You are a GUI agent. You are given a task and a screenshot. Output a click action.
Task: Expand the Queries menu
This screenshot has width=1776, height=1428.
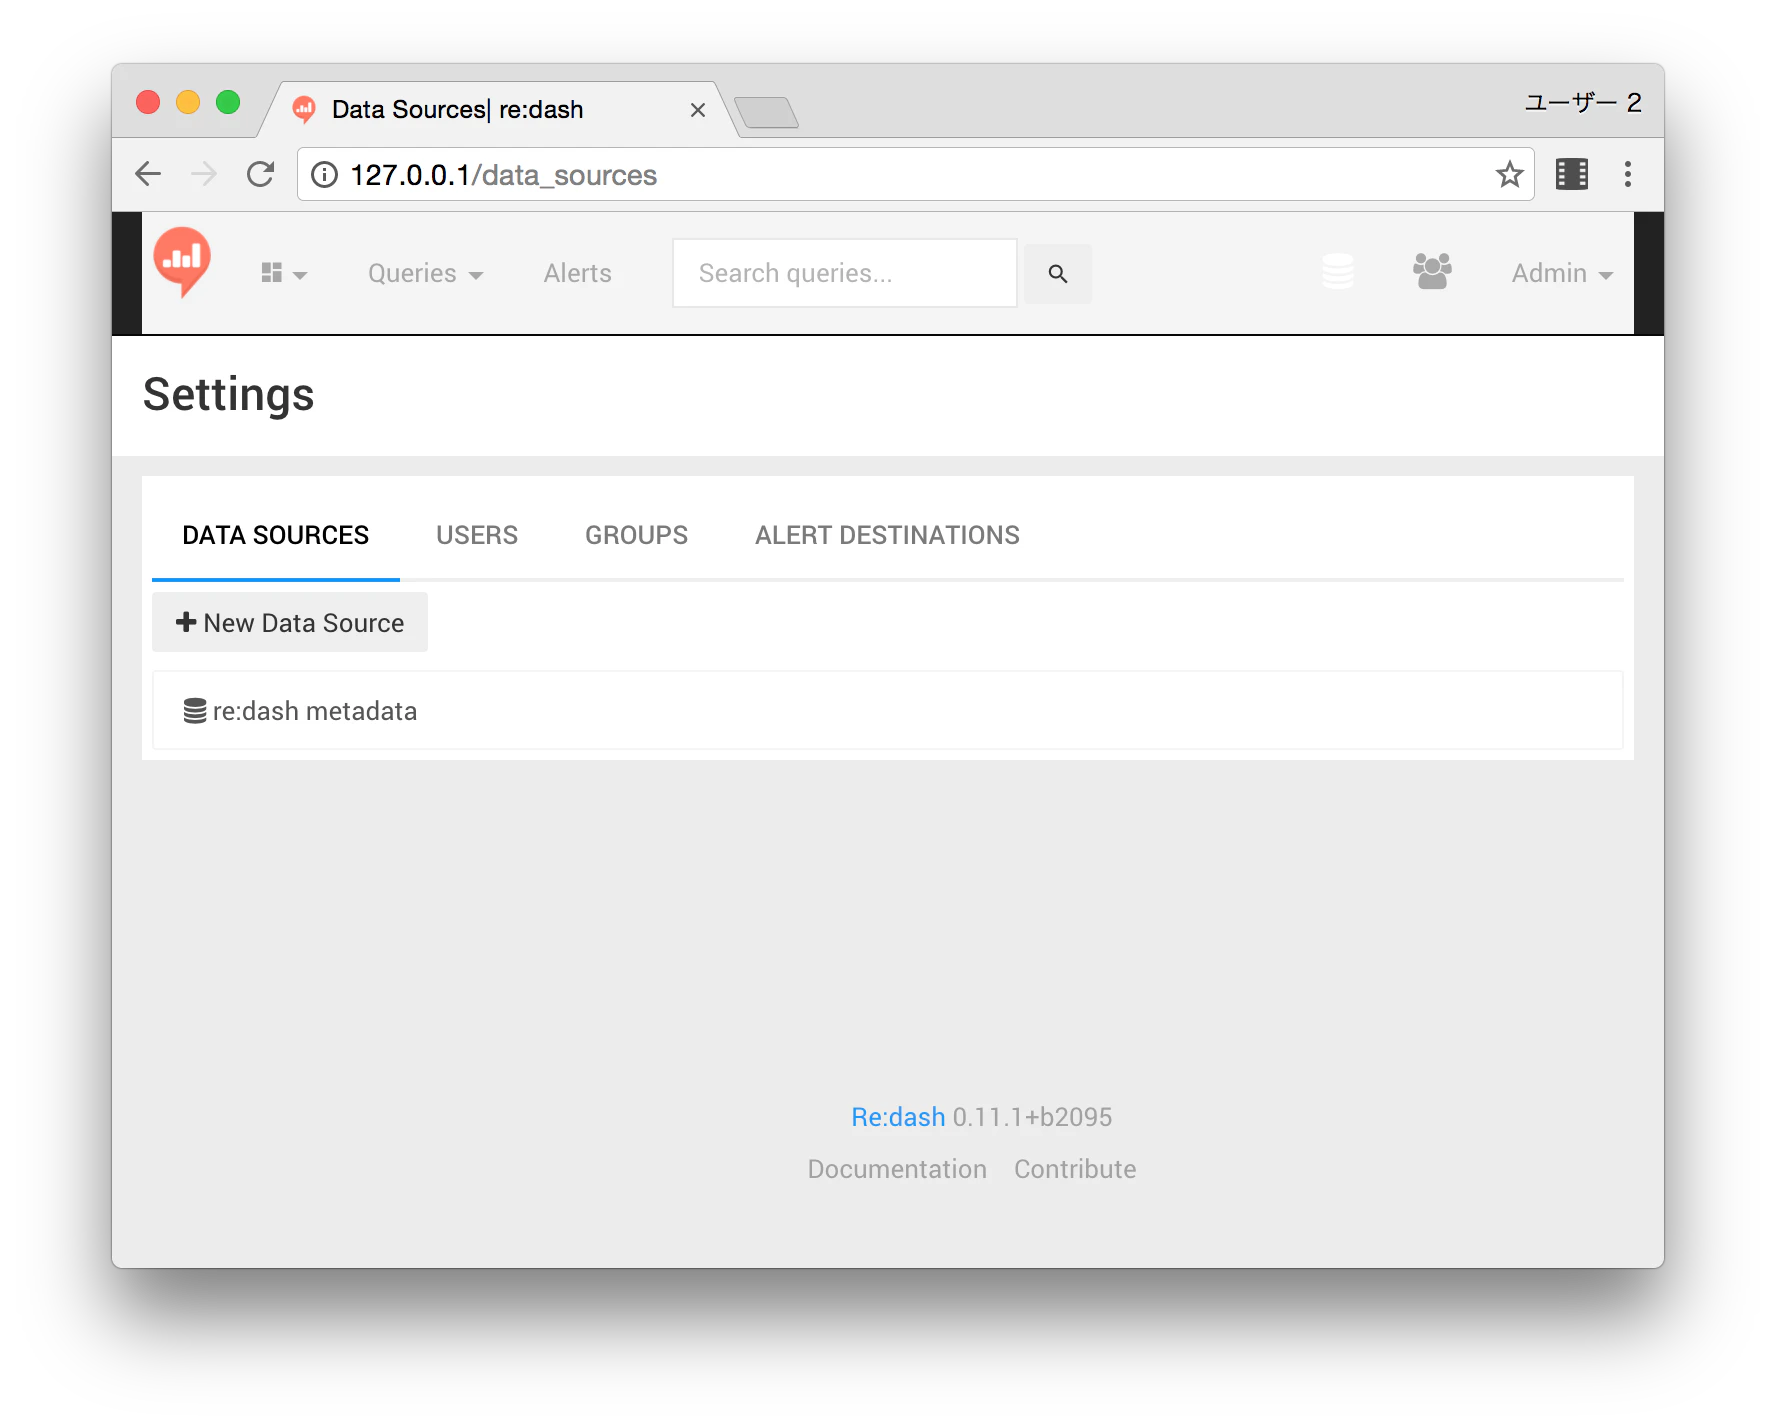(x=425, y=273)
